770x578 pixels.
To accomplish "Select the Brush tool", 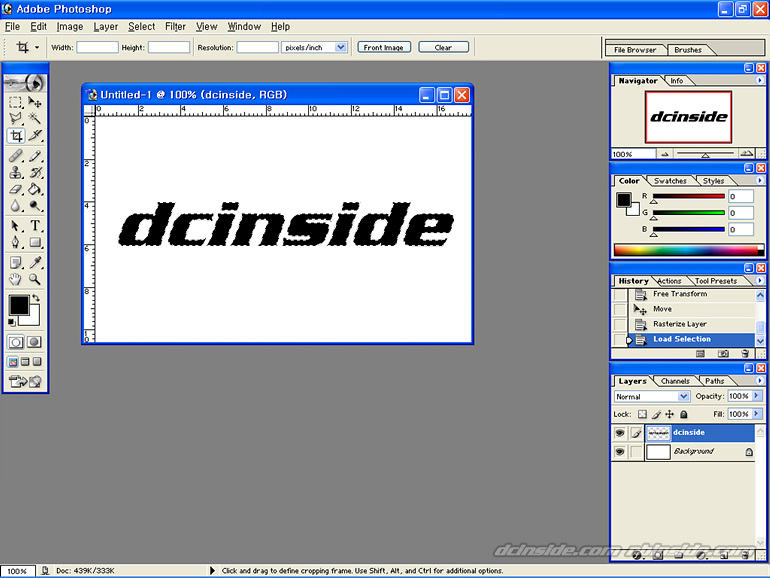I will (x=34, y=156).
